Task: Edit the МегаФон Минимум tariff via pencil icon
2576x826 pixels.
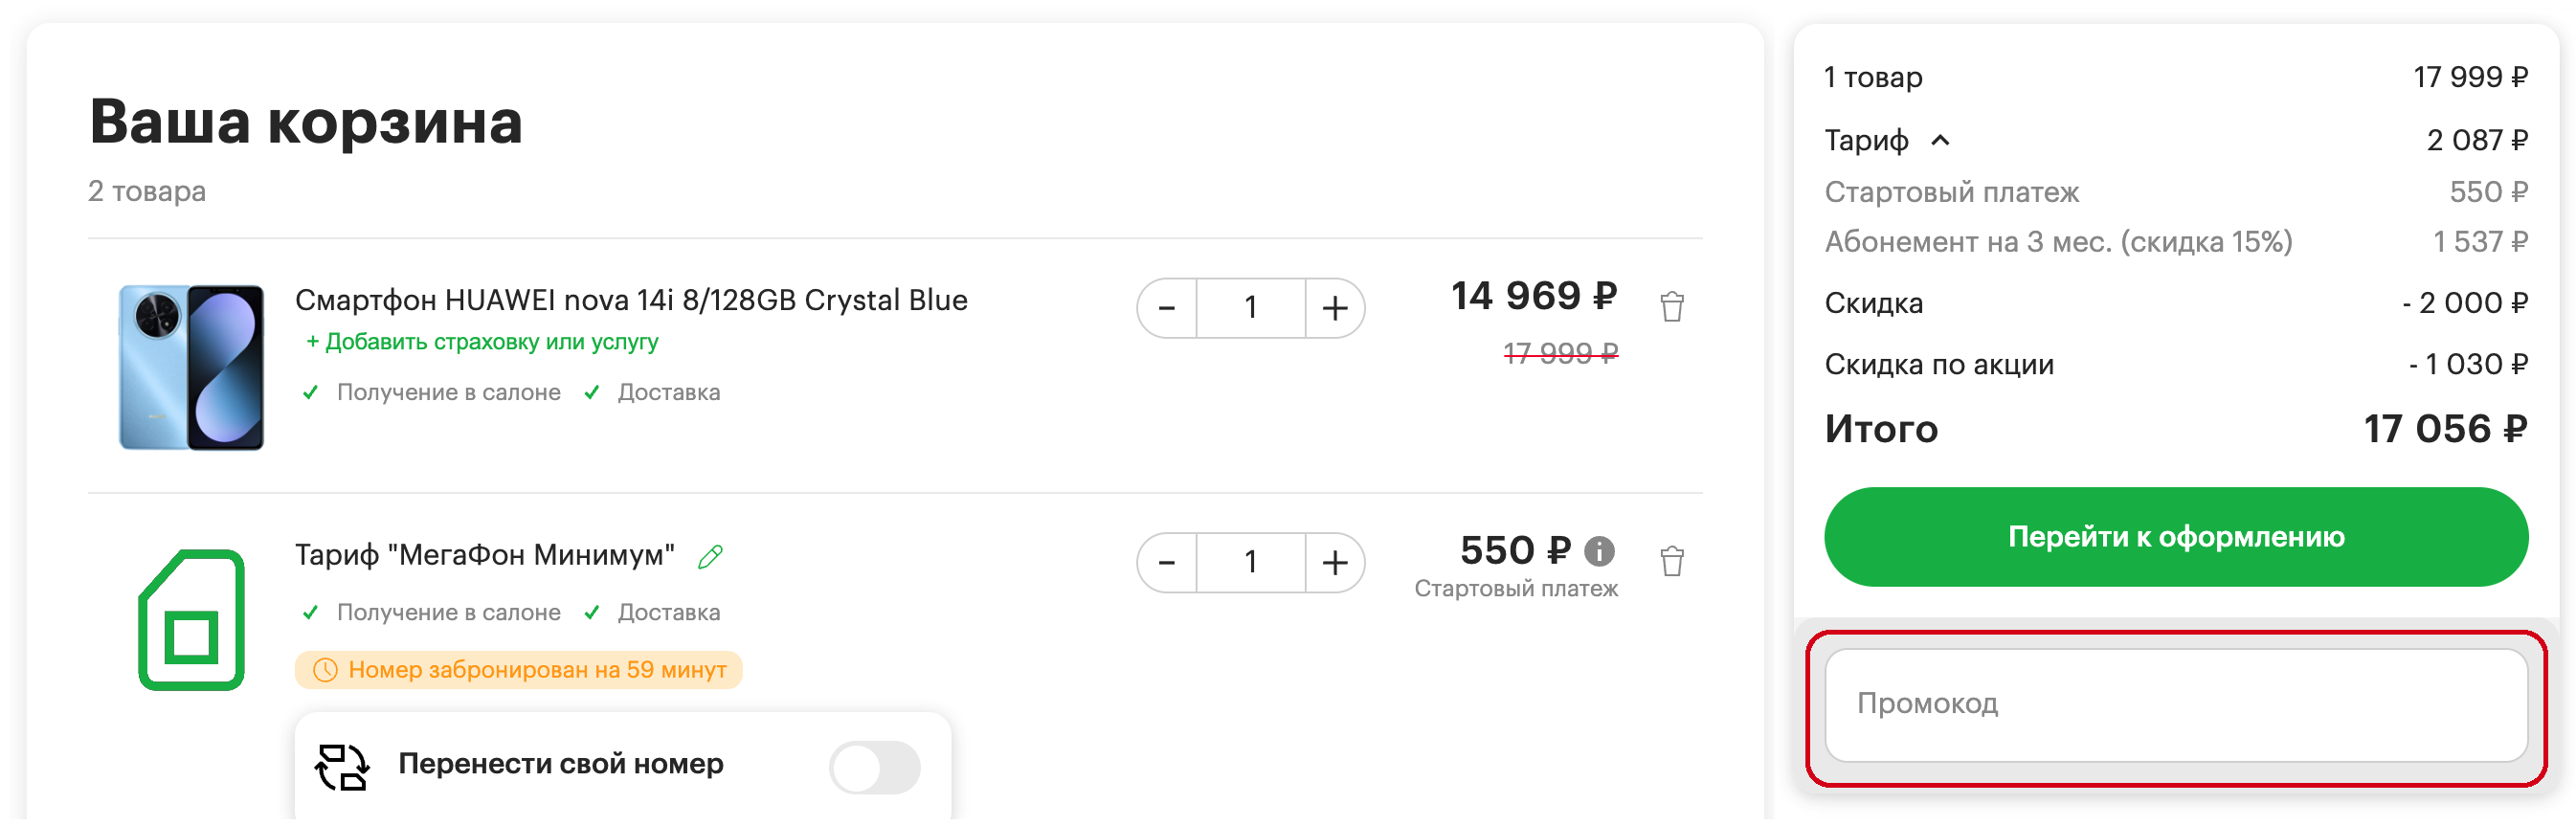Action: pyautogui.click(x=710, y=557)
